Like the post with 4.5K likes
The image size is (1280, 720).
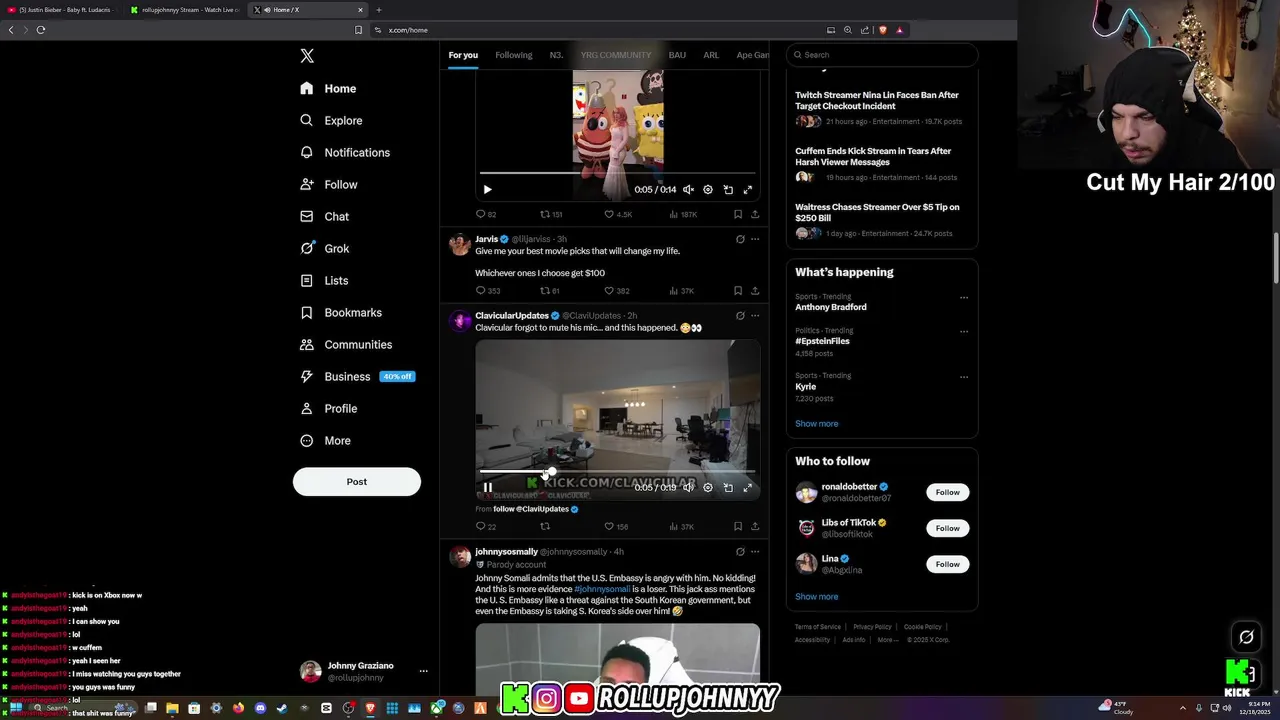coord(618,214)
